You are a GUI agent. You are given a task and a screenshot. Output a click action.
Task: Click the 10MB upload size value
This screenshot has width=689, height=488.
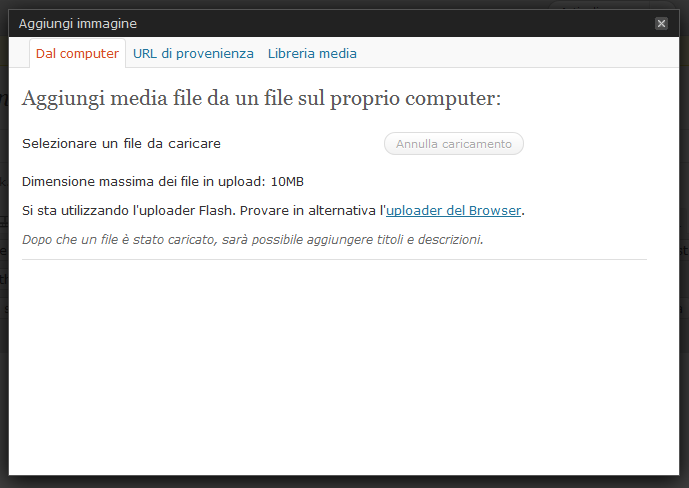(x=287, y=181)
